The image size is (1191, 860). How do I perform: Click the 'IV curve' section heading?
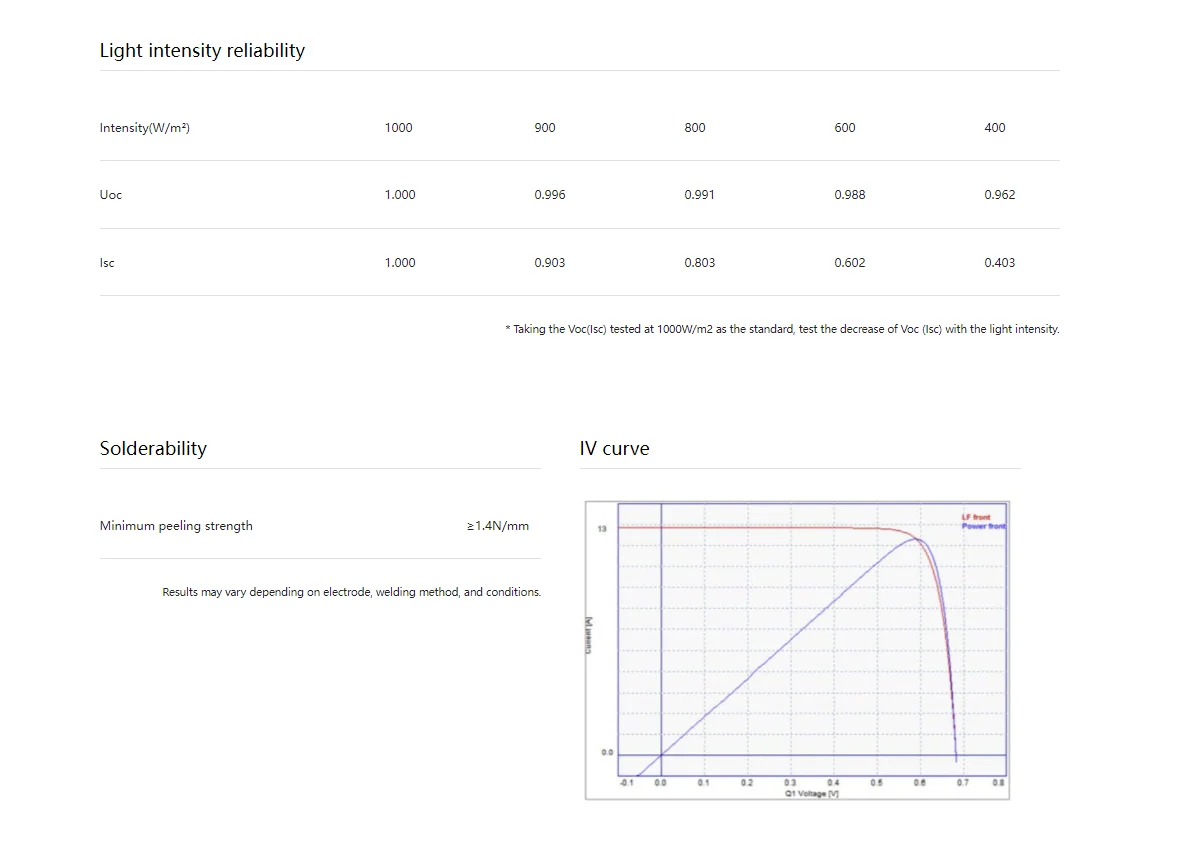(614, 449)
